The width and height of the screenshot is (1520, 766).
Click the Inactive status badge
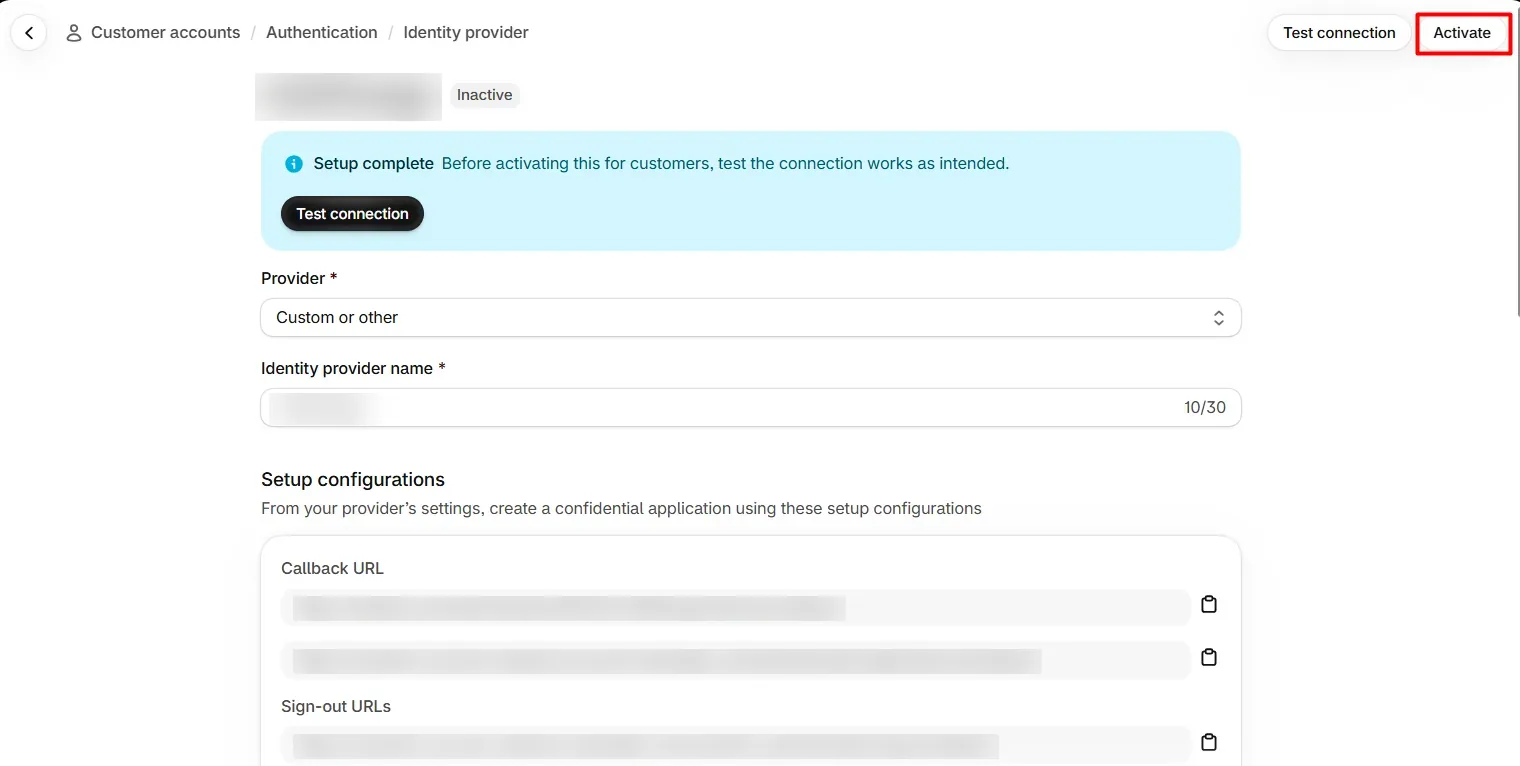pos(485,95)
